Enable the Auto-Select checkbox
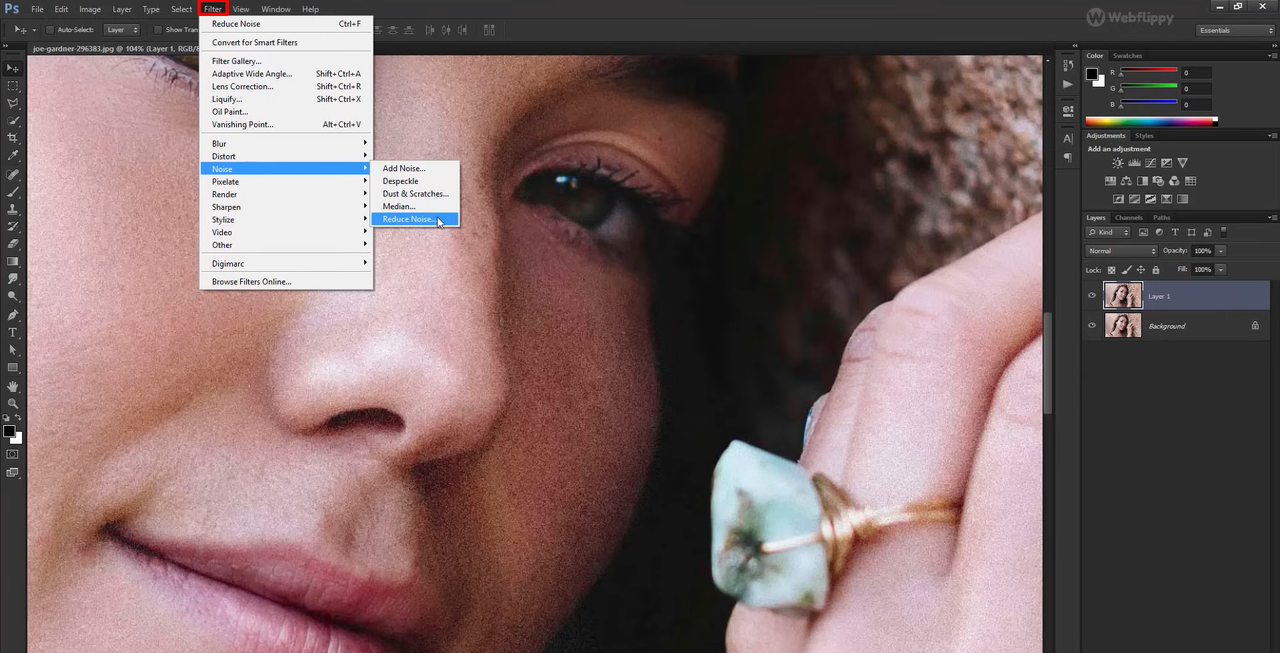This screenshot has height=653, width=1280. click(48, 30)
